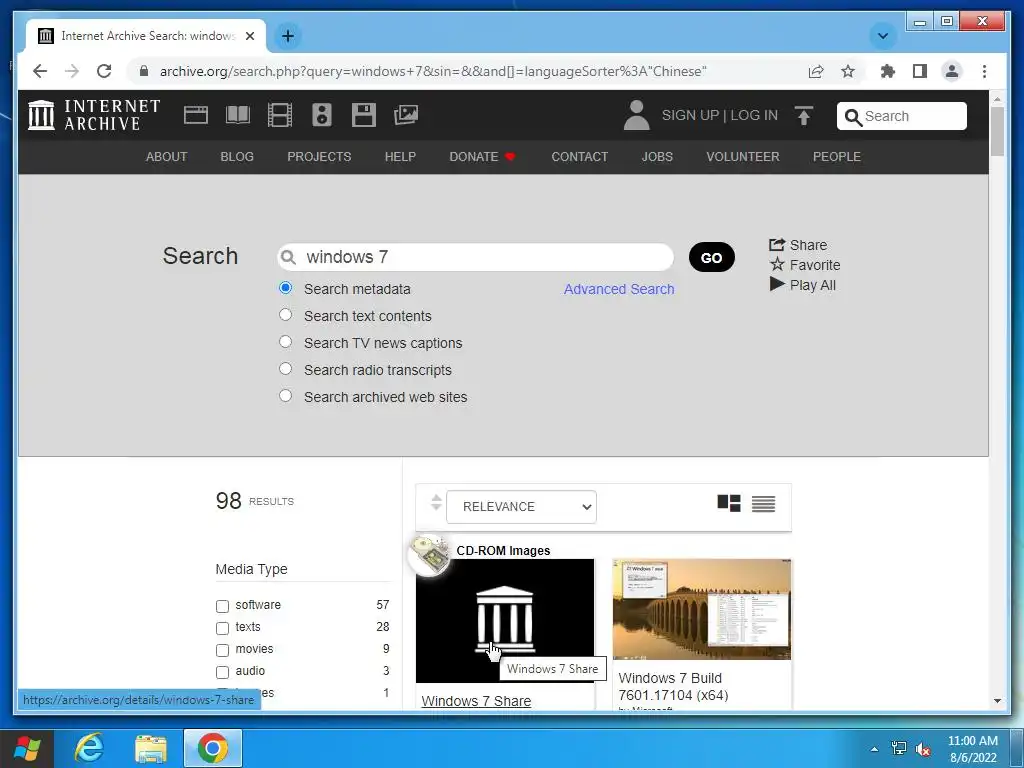Click the Upload arrow icon
The image size is (1024, 768).
[804, 116]
